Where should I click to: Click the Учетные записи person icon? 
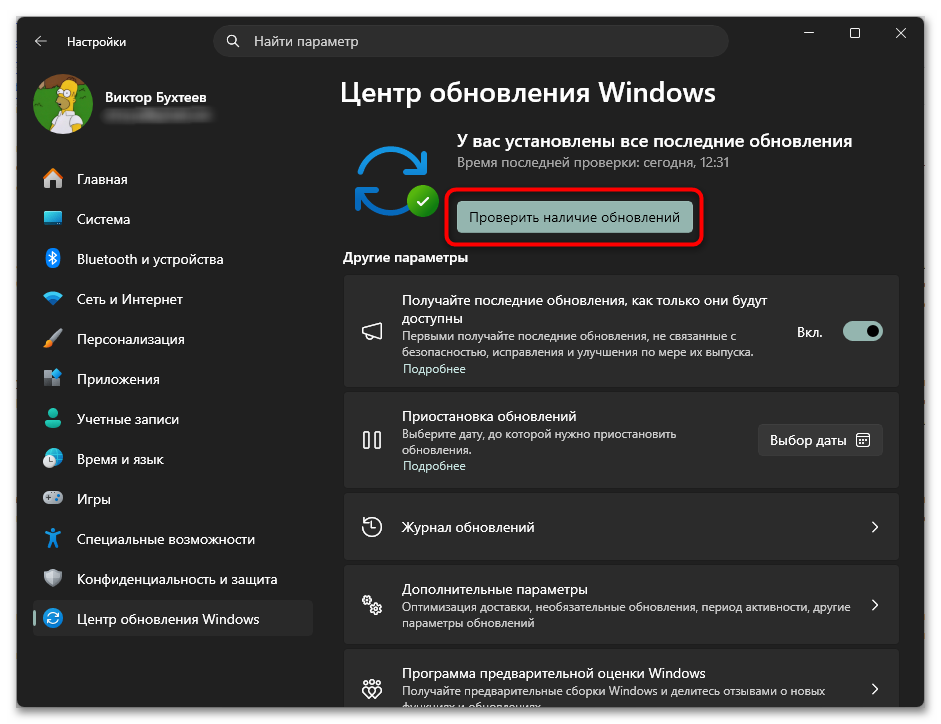53,418
